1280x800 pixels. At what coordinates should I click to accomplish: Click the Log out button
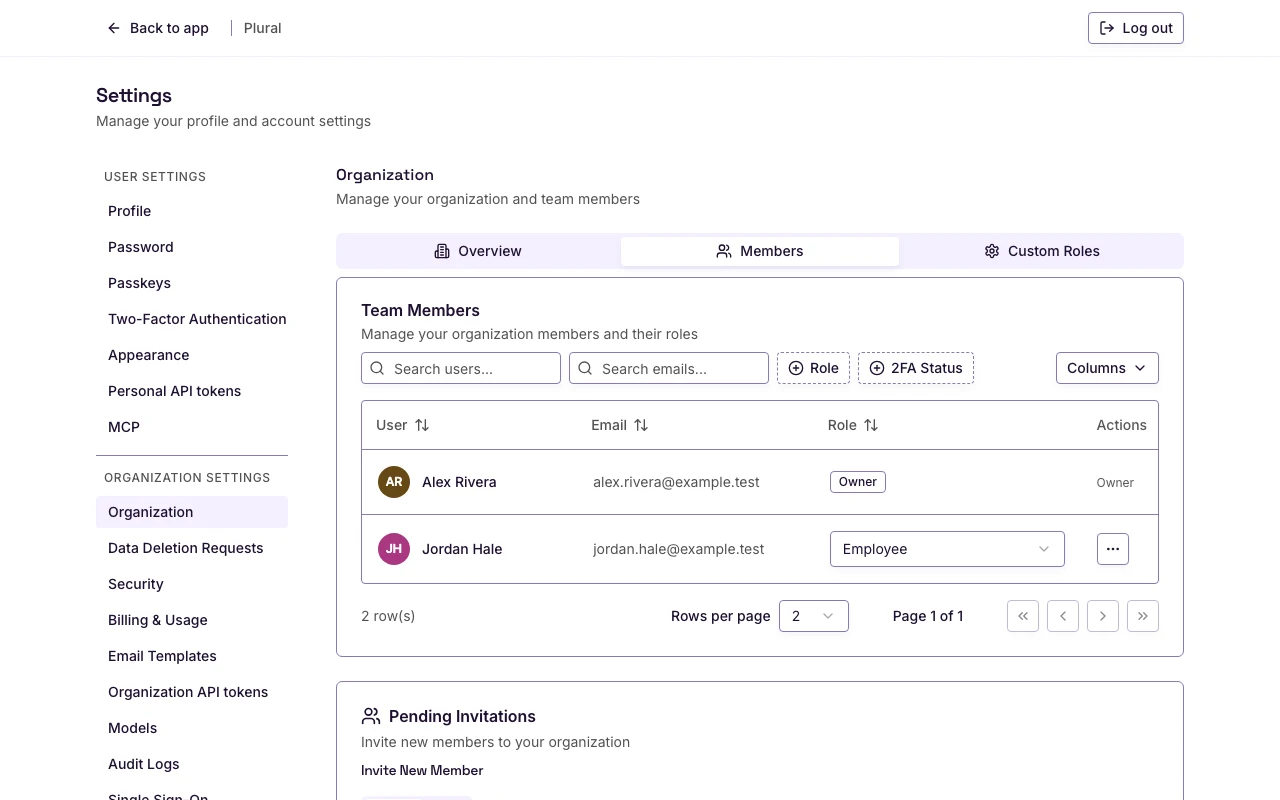point(1135,28)
